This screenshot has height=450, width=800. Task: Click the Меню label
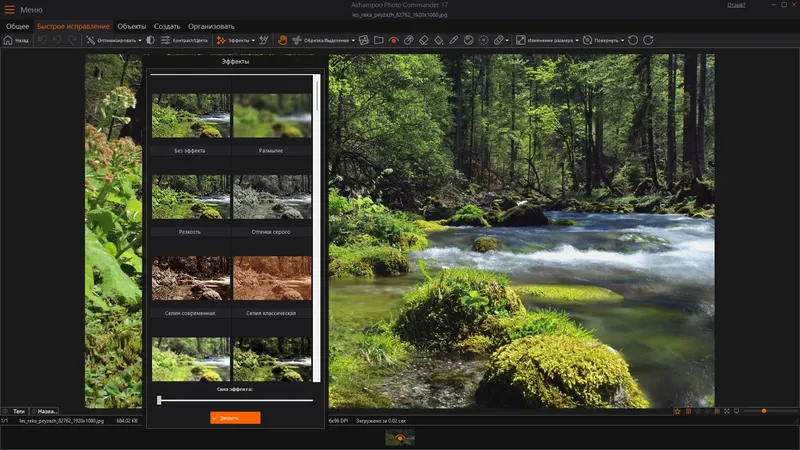32,10
